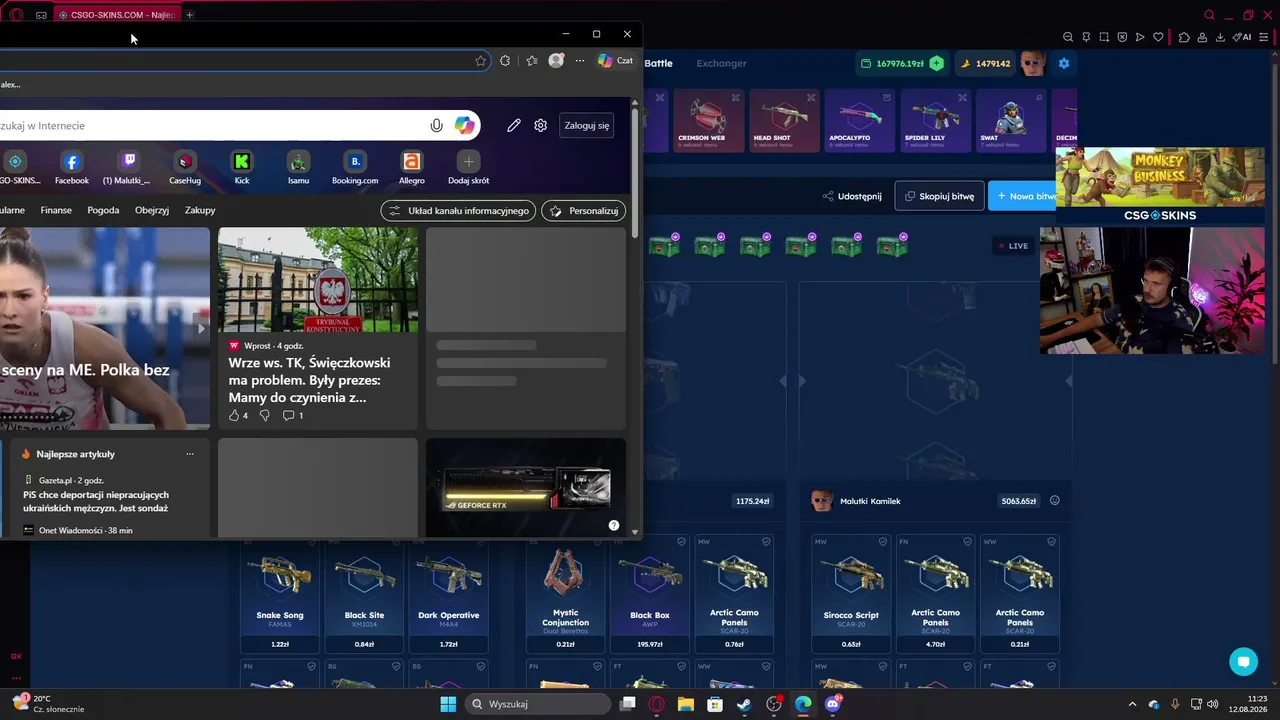
Task: Switch to the Exchanger tab on CSGO-Skins
Action: pyautogui.click(x=721, y=63)
